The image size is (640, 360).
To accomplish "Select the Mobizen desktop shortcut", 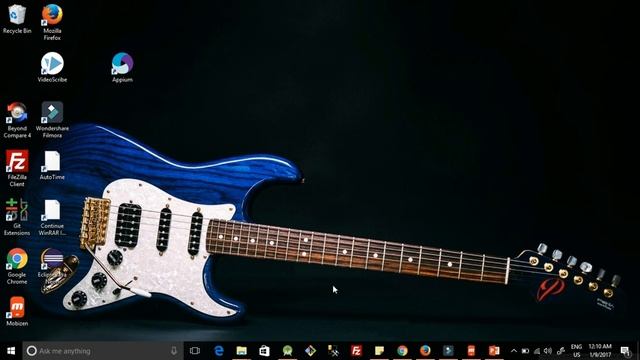I will click(17, 311).
